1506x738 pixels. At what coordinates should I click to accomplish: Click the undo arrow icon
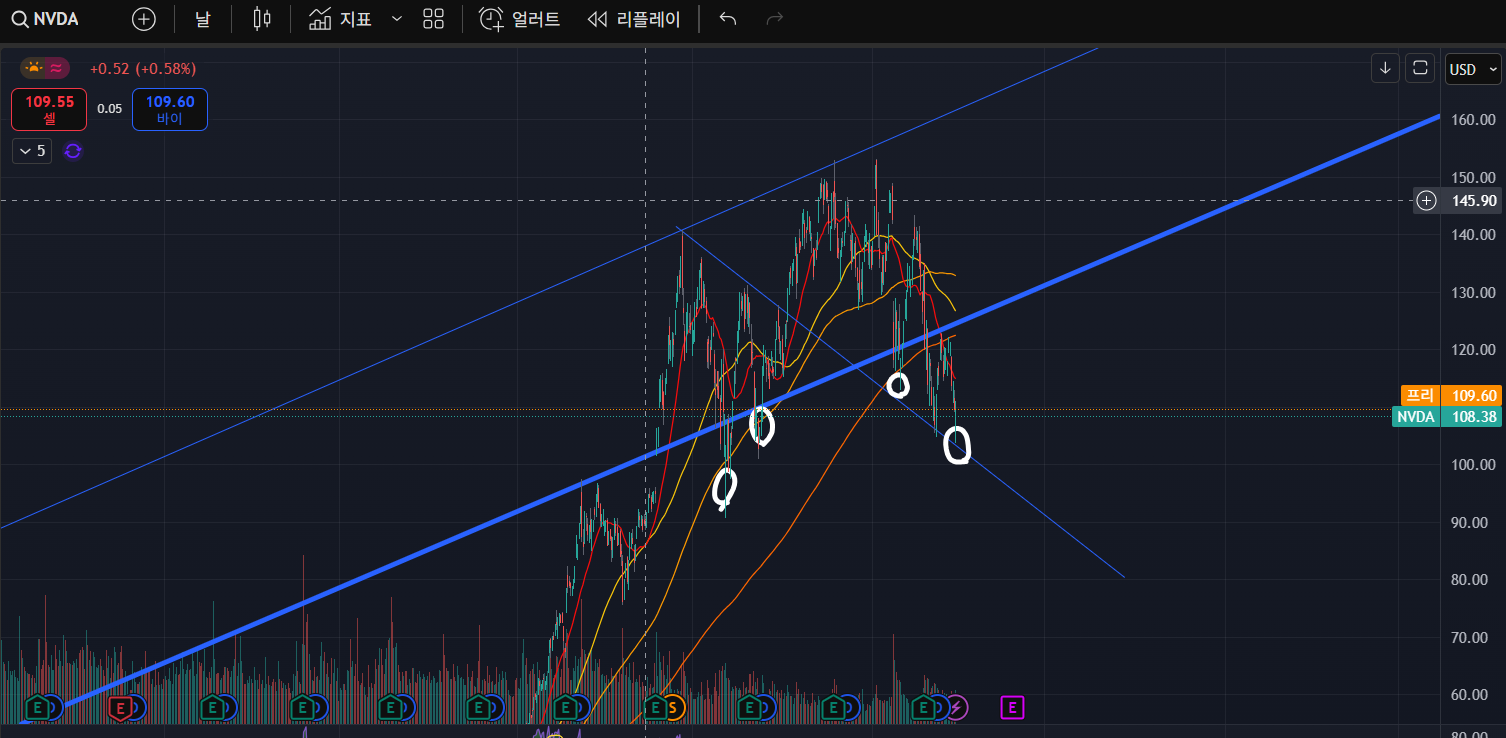click(728, 19)
